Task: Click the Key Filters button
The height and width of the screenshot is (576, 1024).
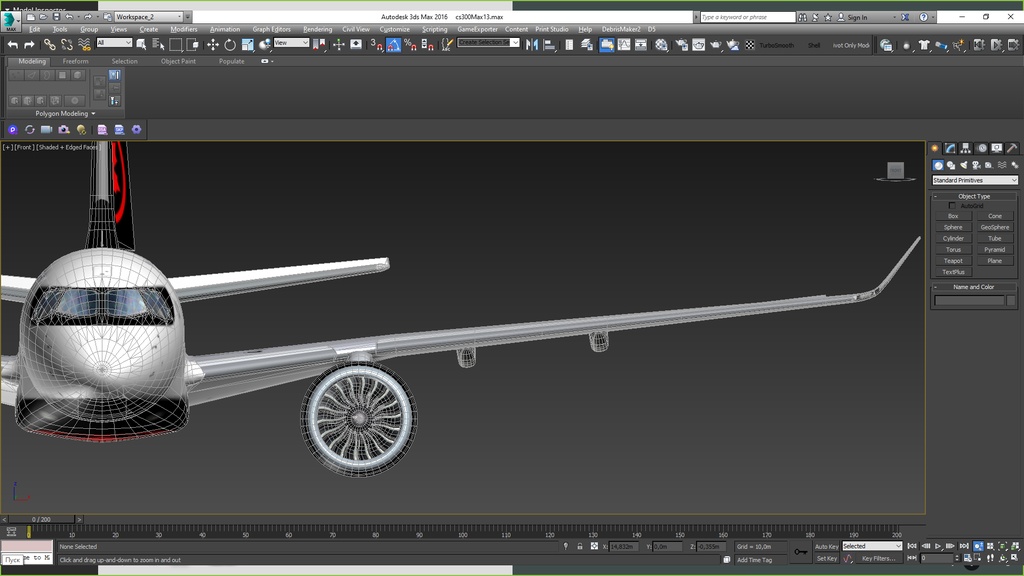Action: [x=879, y=559]
